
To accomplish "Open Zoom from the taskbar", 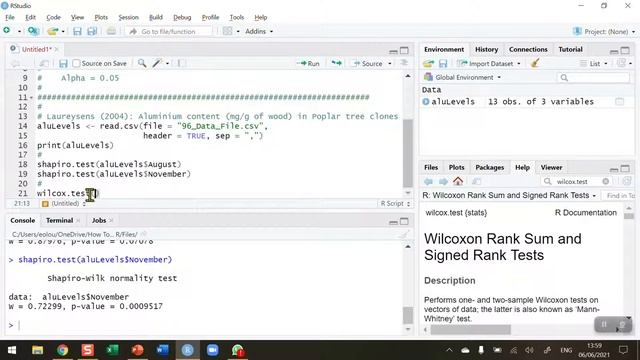I will tap(212, 350).
